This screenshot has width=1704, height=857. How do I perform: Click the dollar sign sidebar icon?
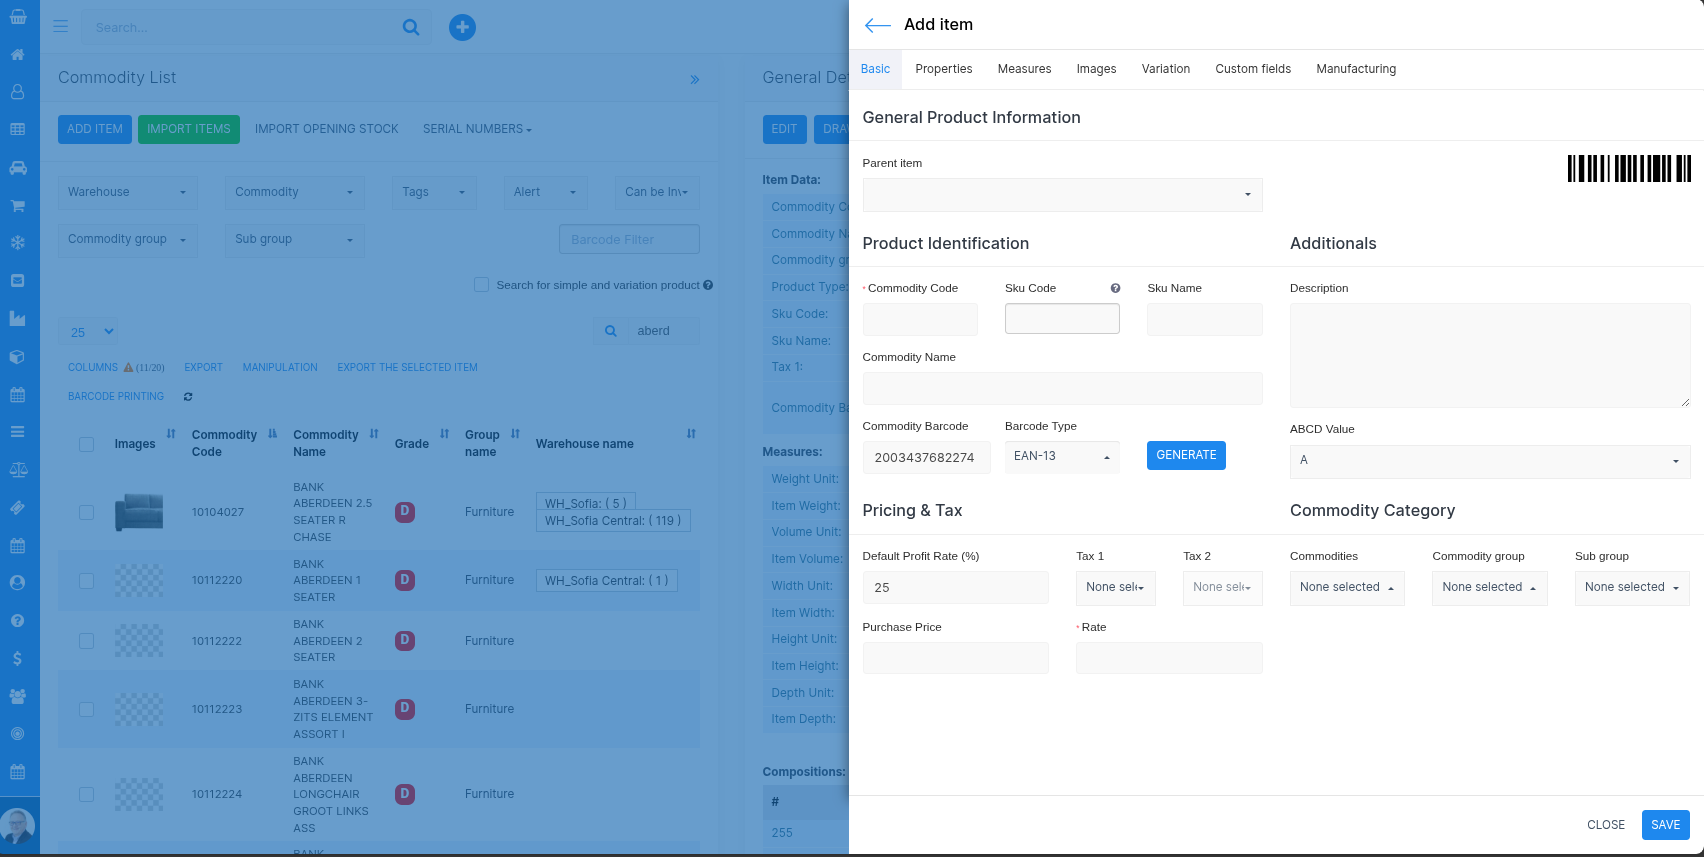[x=17, y=658]
